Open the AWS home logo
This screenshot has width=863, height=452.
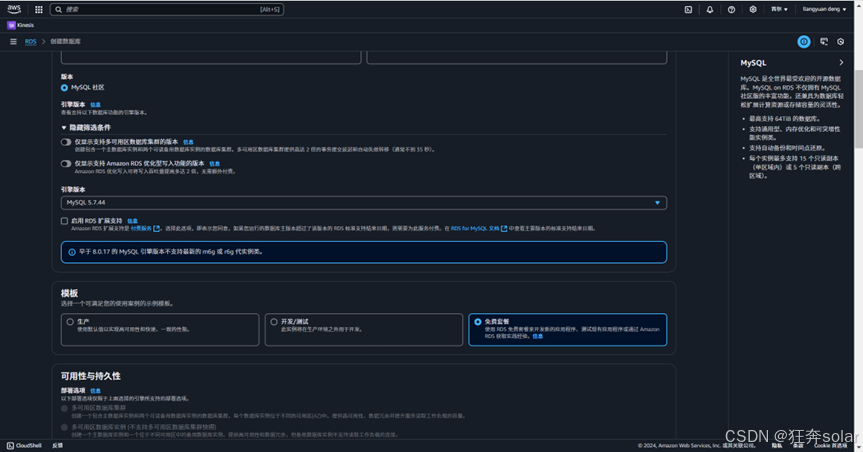tap(14, 9)
